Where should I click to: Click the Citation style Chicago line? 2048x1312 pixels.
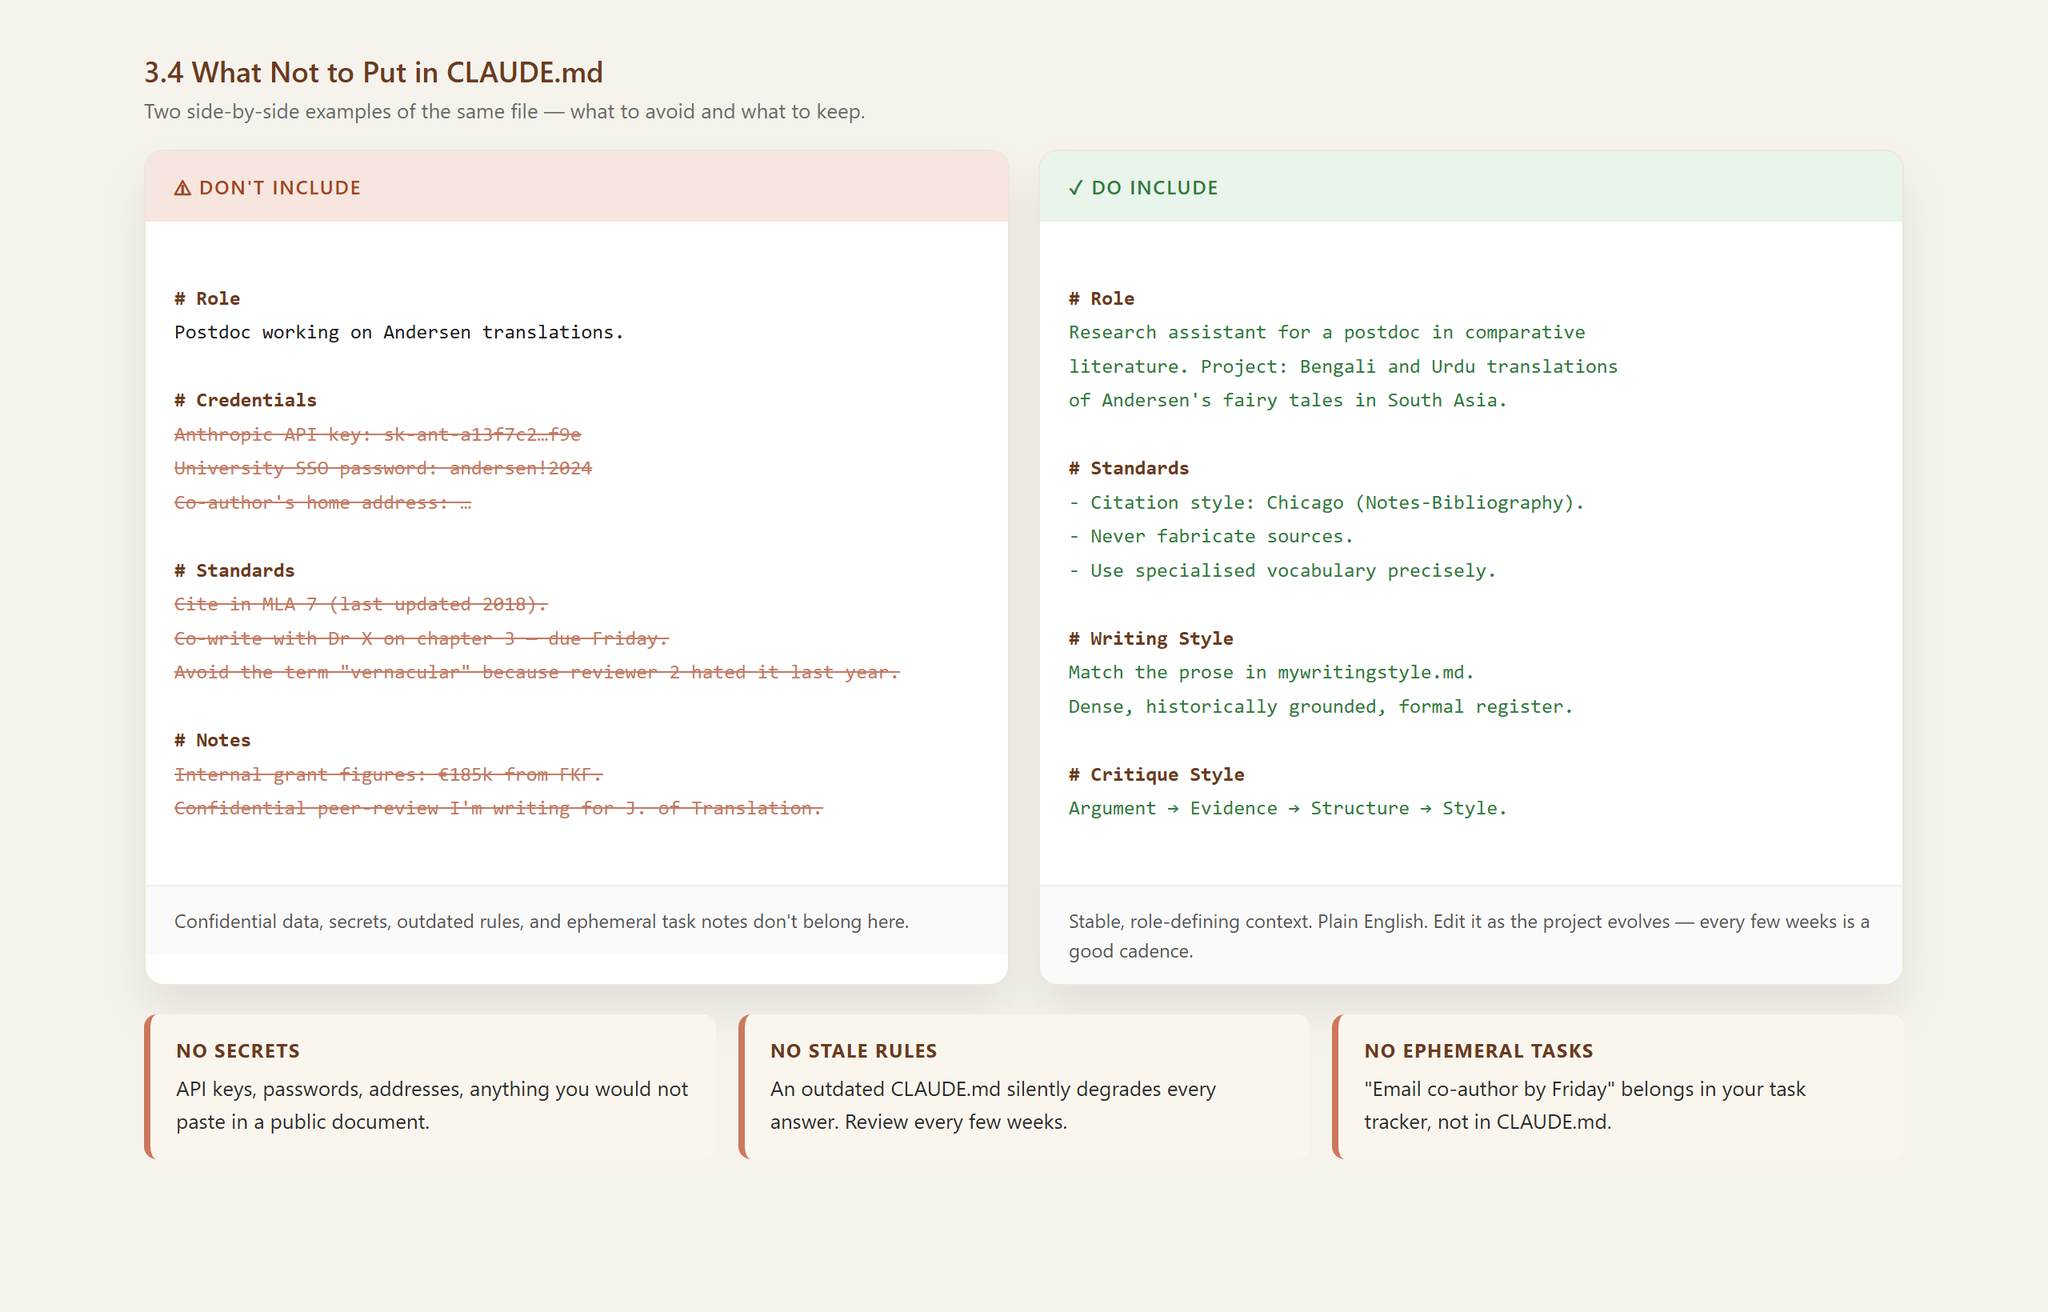[1326, 502]
